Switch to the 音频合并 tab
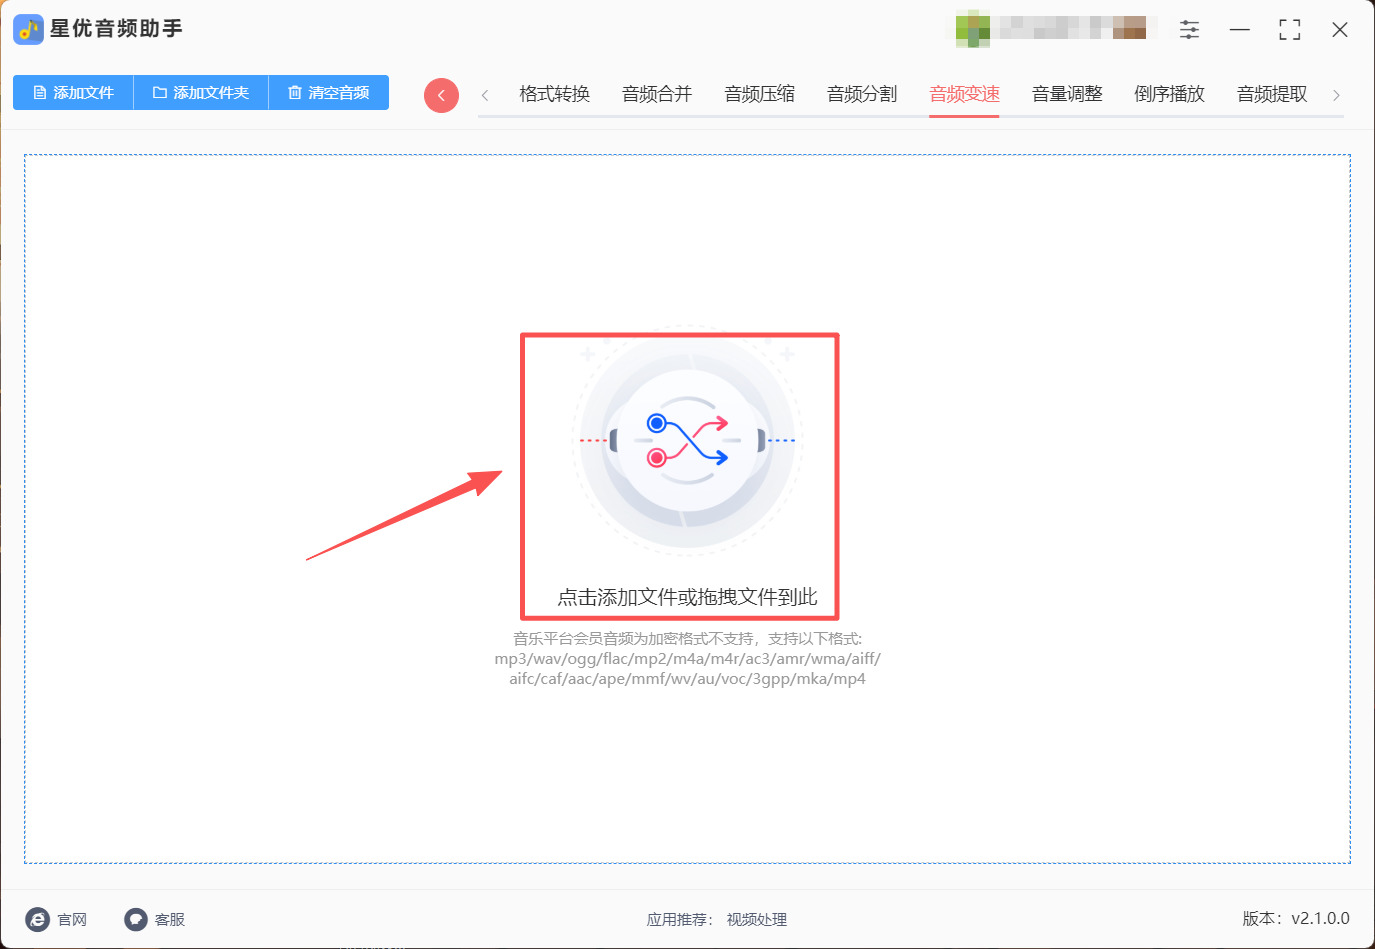Screen dimensions: 1375x949 pos(657,94)
